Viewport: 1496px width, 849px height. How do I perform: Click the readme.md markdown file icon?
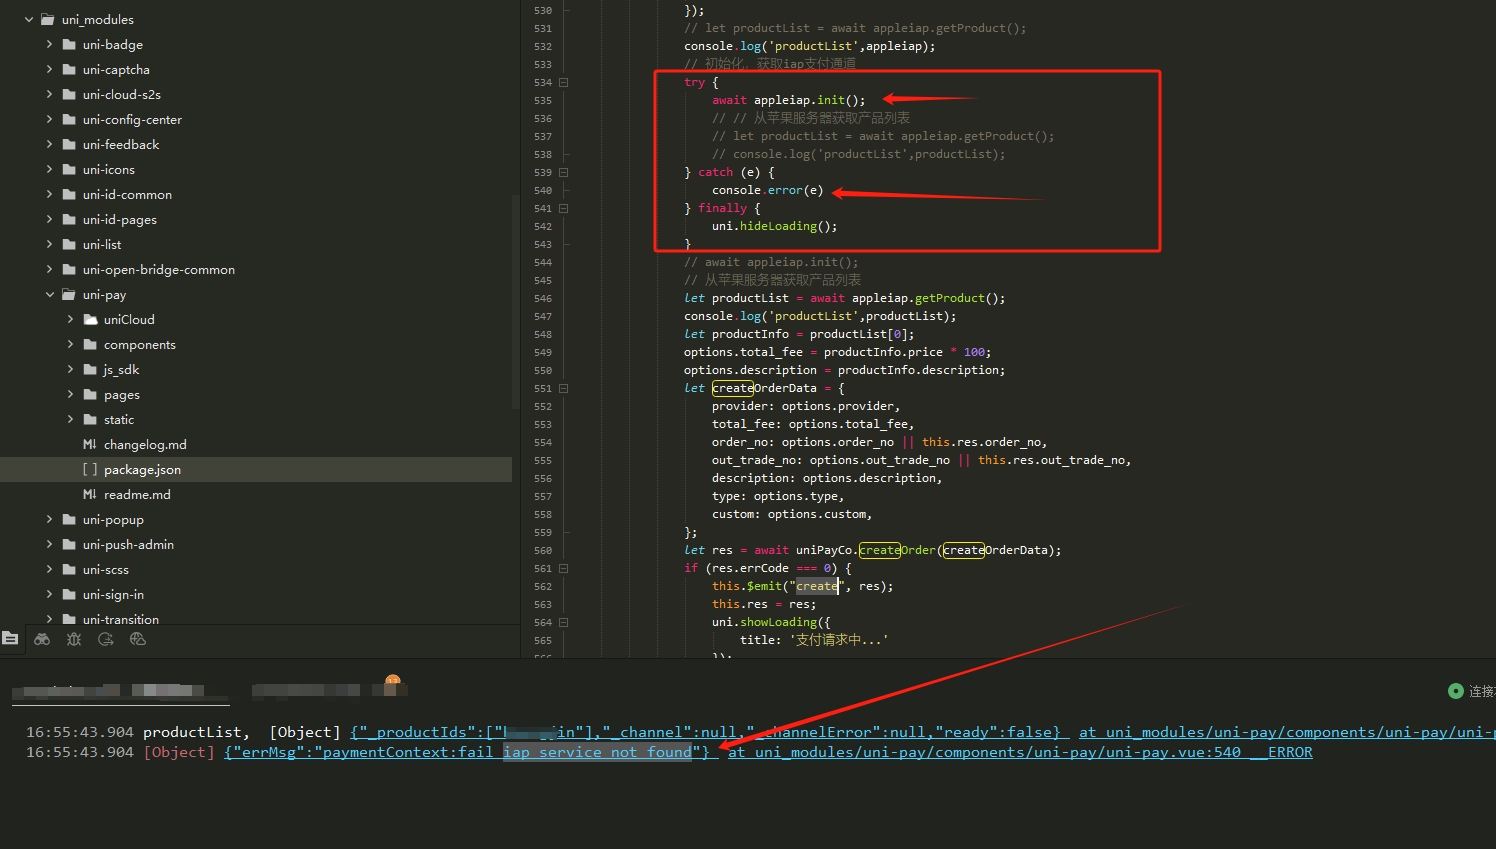[90, 494]
